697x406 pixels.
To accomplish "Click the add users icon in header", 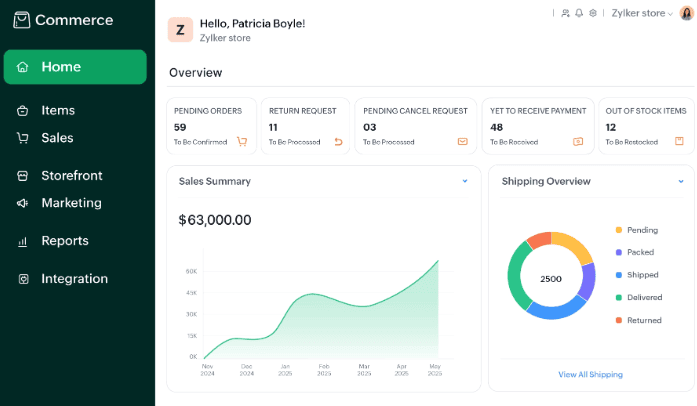I will [x=566, y=13].
